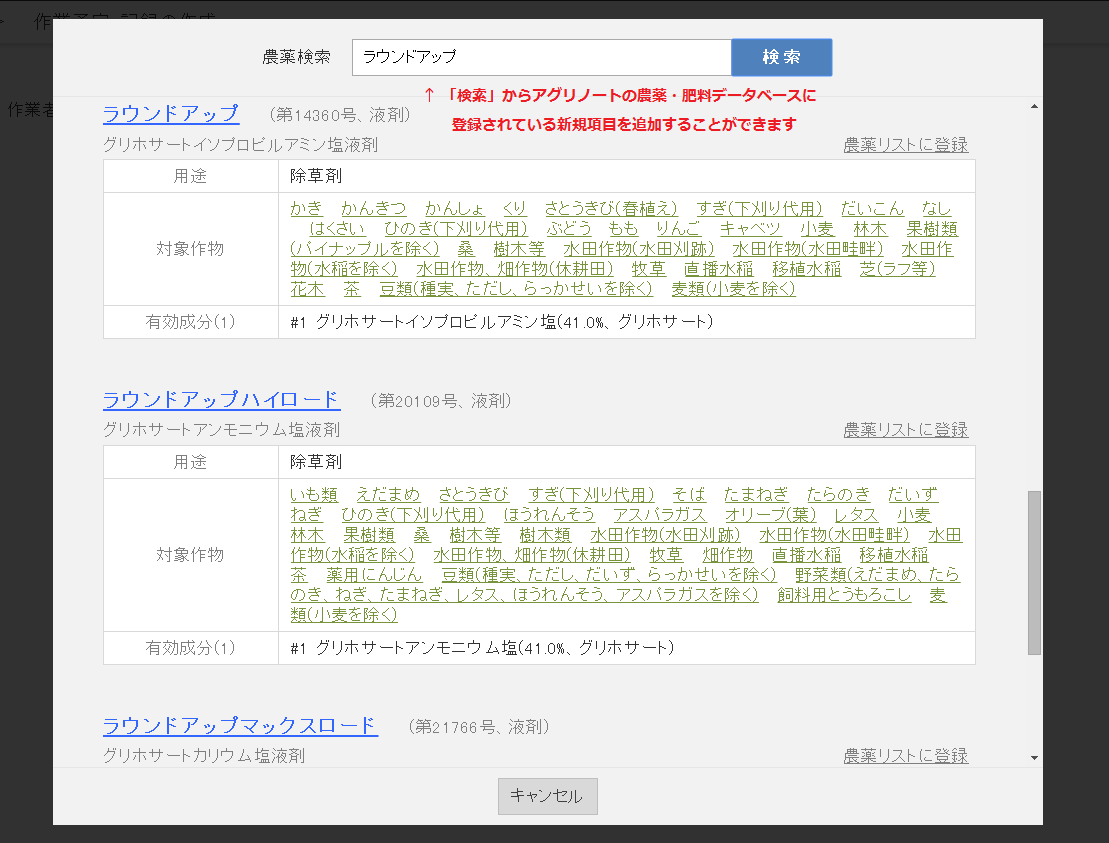The height and width of the screenshot is (843, 1109).
Task: Click 直播水稲 link in the ラウンドアップ (第14360号) table
Action: tap(719, 269)
